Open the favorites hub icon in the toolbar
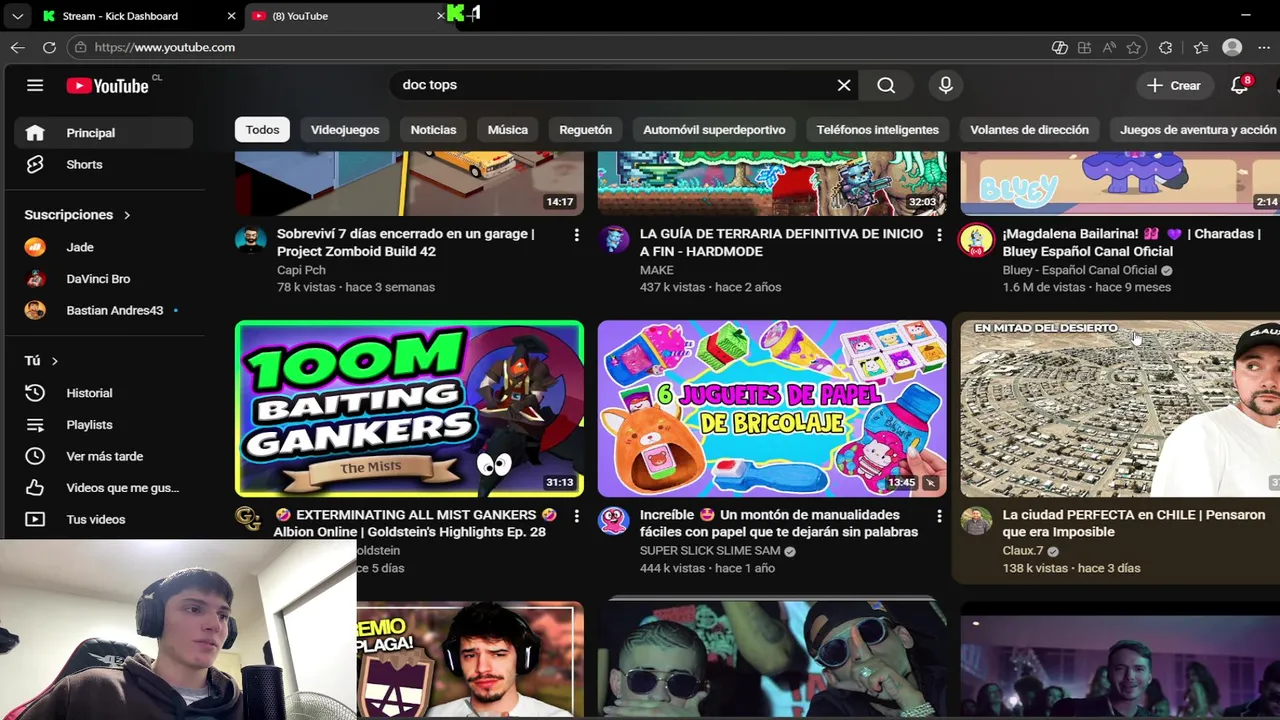This screenshot has width=1280, height=720. pyautogui.click(x=1201, y=47)
